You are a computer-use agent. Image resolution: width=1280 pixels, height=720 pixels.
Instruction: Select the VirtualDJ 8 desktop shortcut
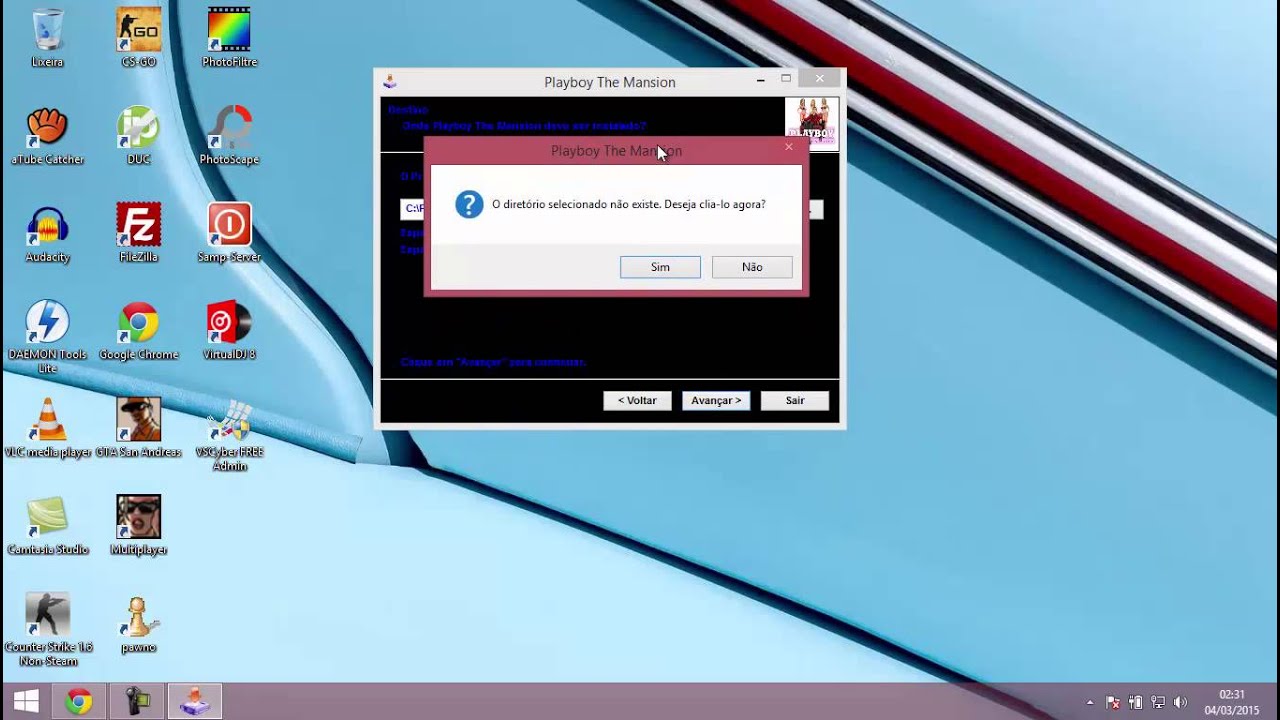(x=229, y=330)
